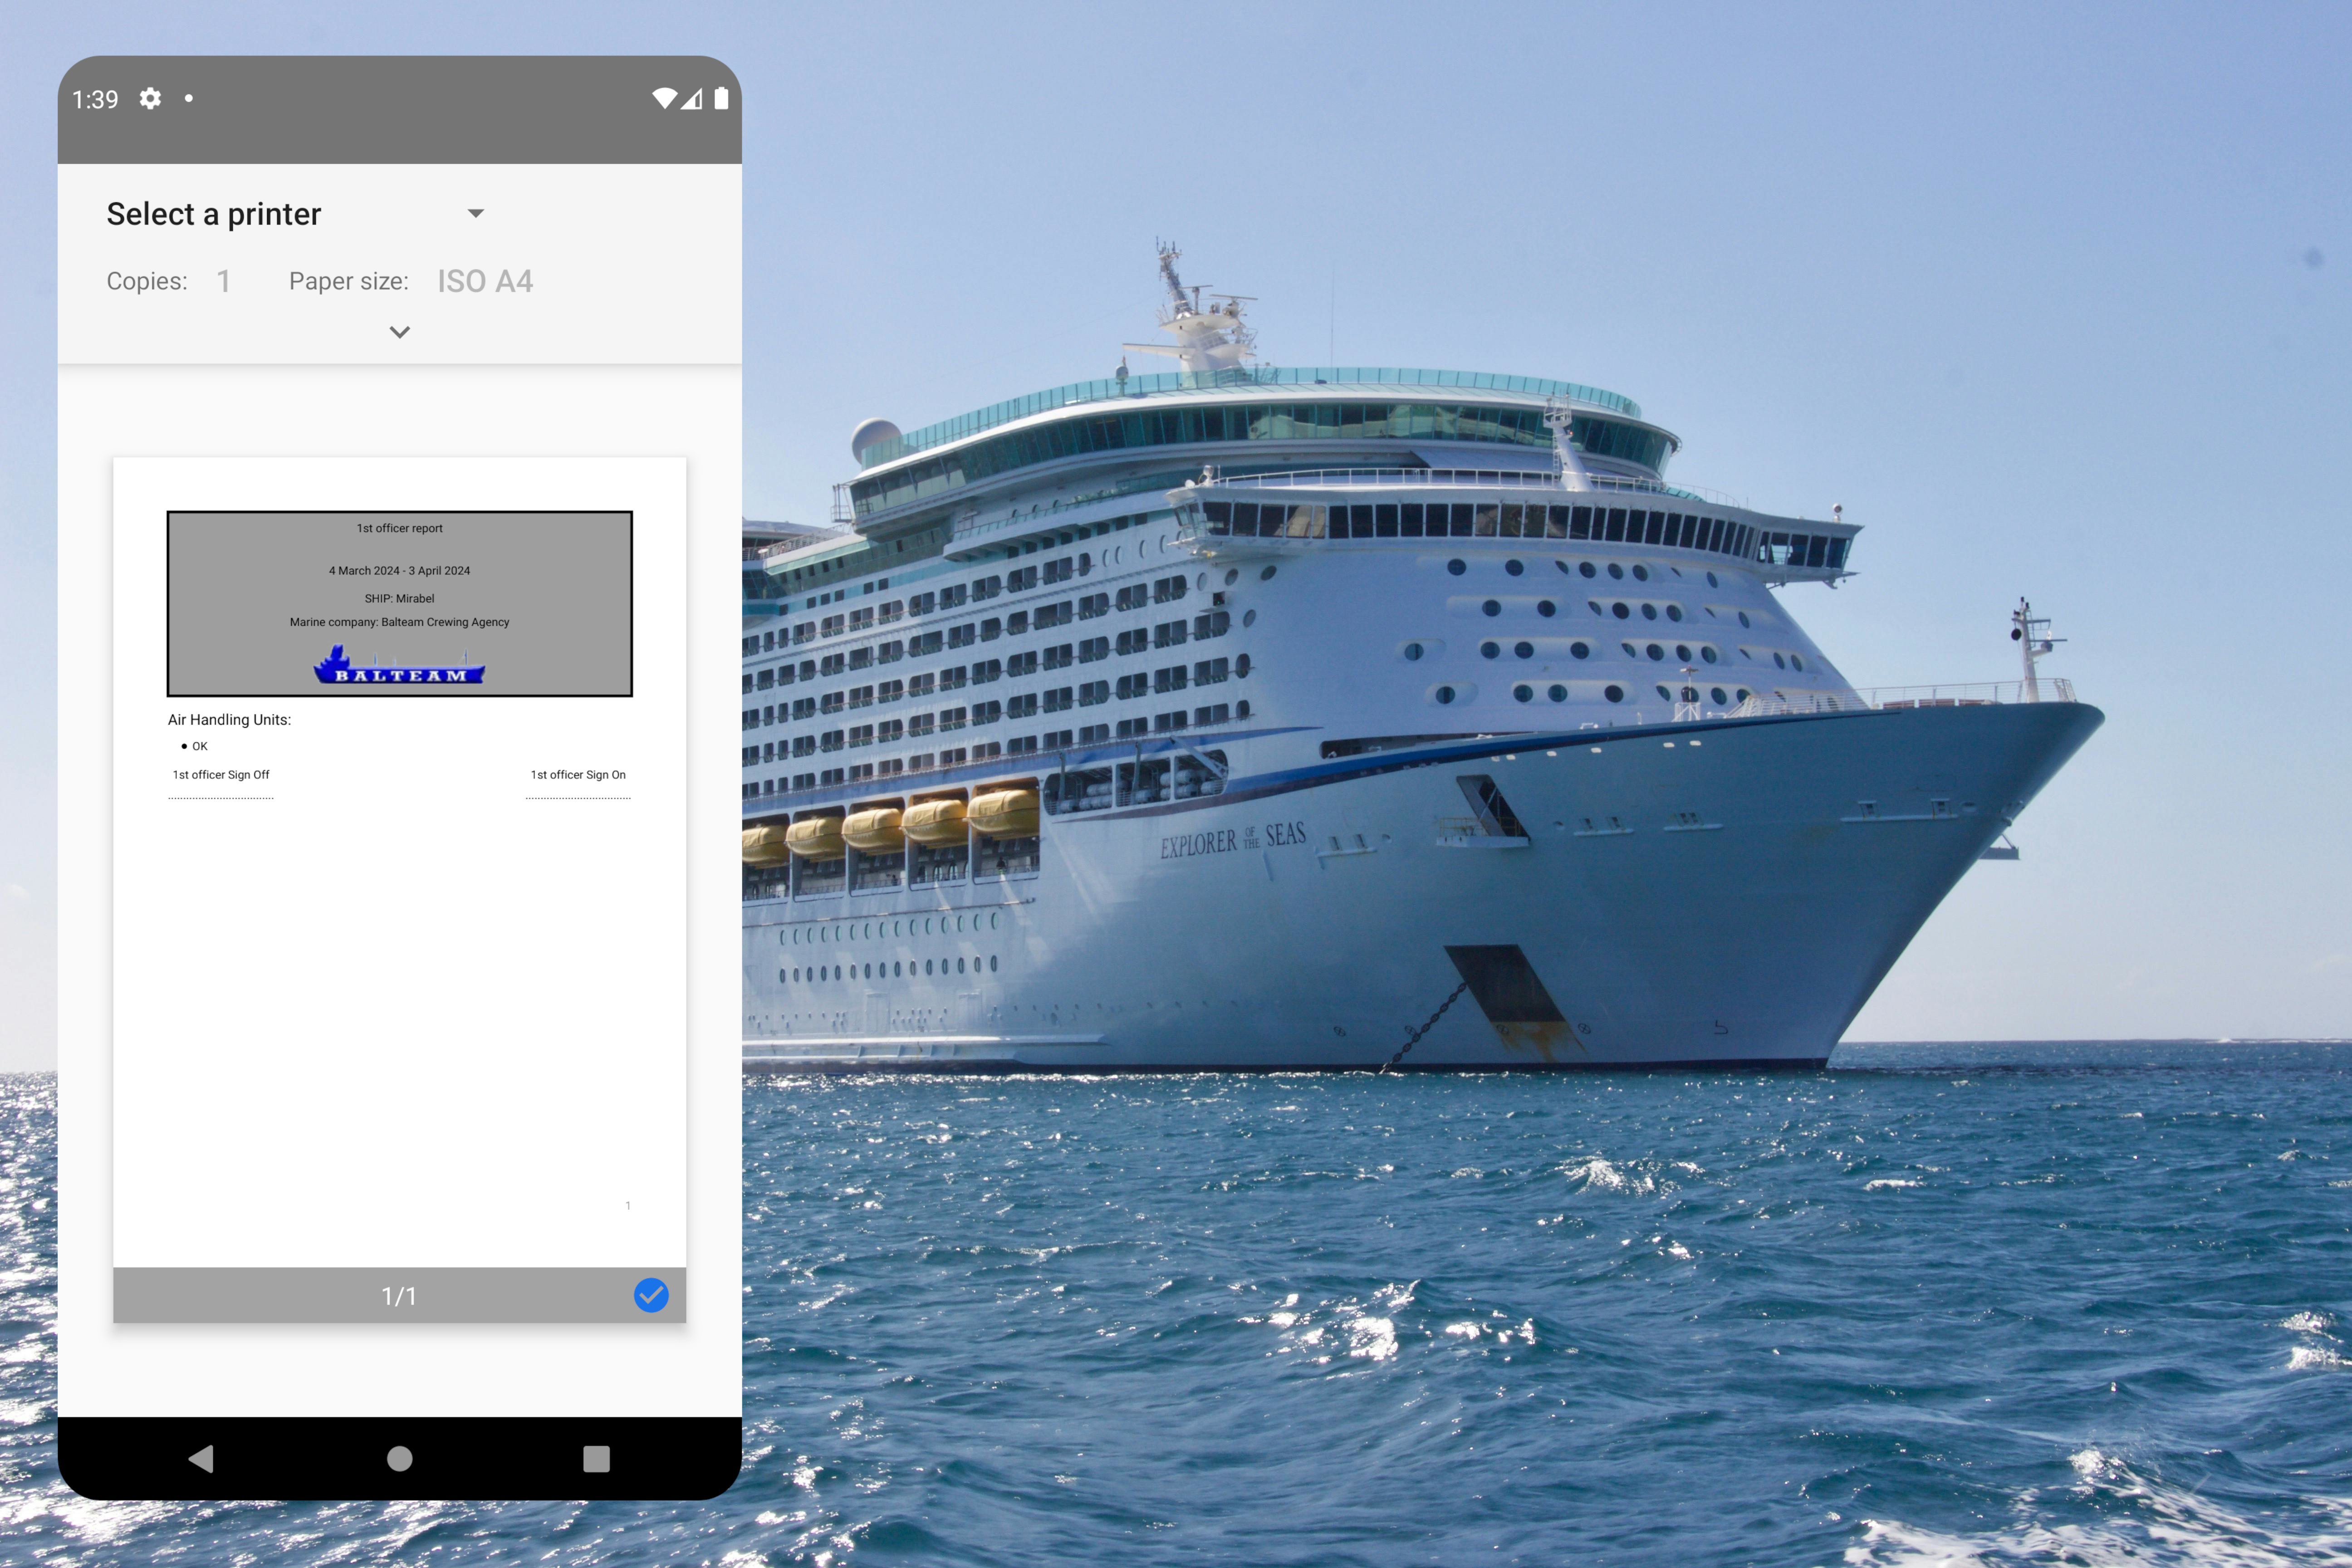
Task: Tap the '1/1' page counter
Action: [399, 1296]
